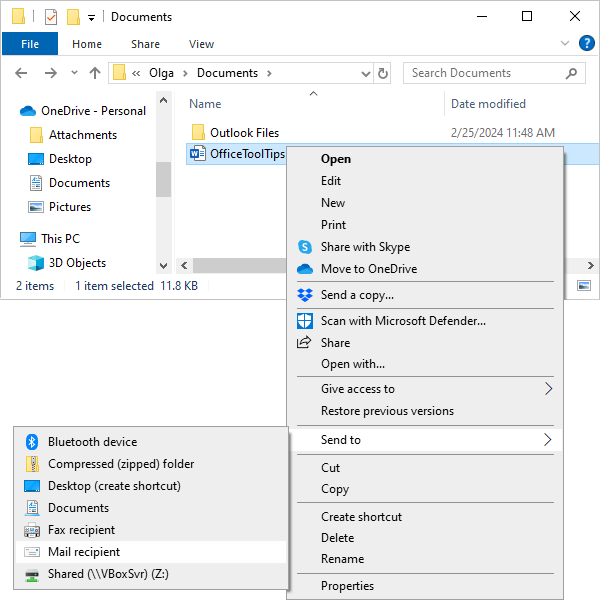Sort by Date modified column header
Screen dimensions: 600x600
(488, 104)
